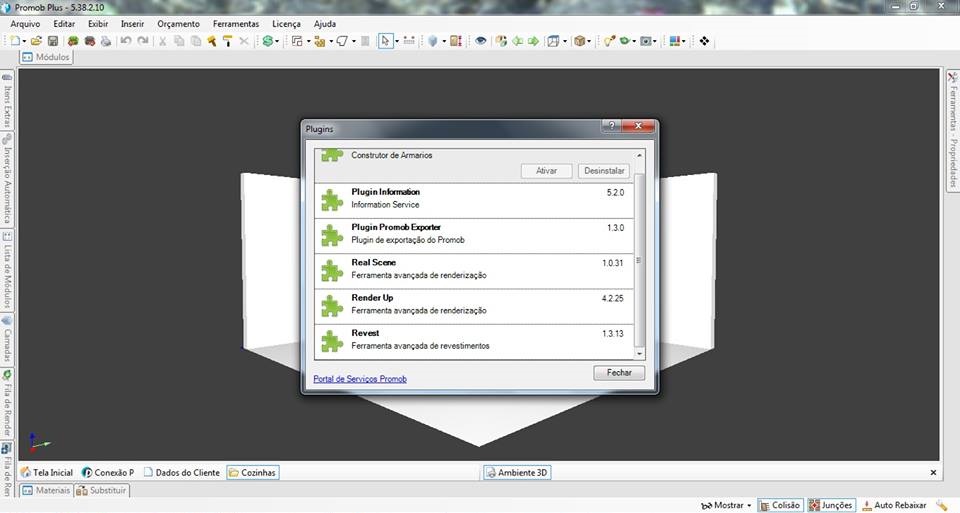Switch to the Dados do Cliente tab
The width and height of the screenshot is (960, 513).
click(x=181, y=473)
